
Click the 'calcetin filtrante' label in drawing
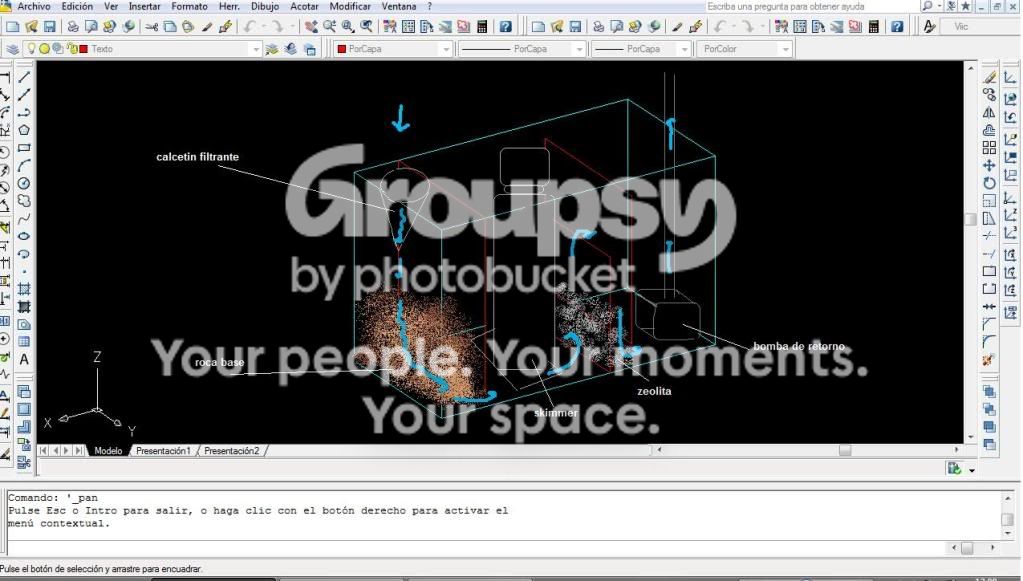click(198, 157)
